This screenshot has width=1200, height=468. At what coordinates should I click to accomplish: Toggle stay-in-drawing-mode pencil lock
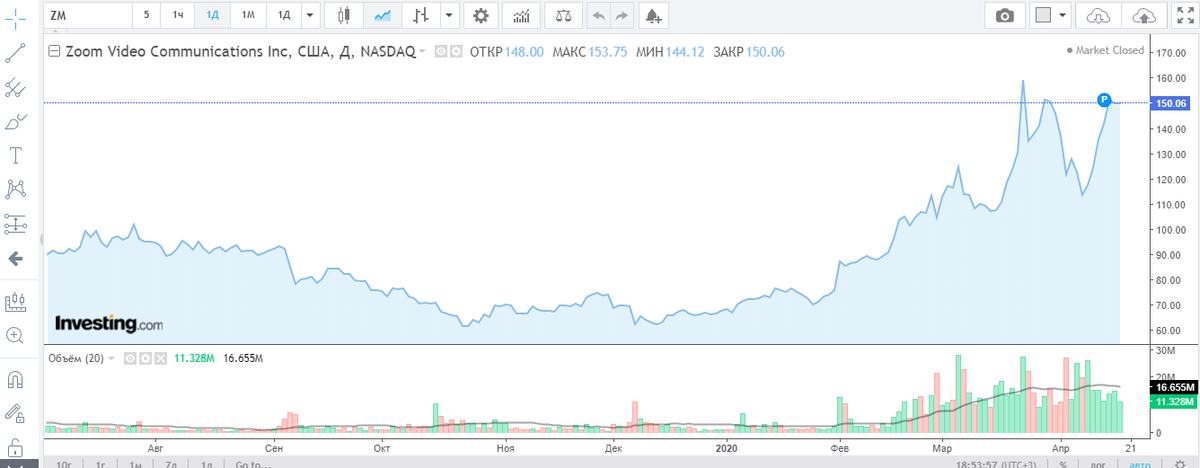tap(15, 412)
